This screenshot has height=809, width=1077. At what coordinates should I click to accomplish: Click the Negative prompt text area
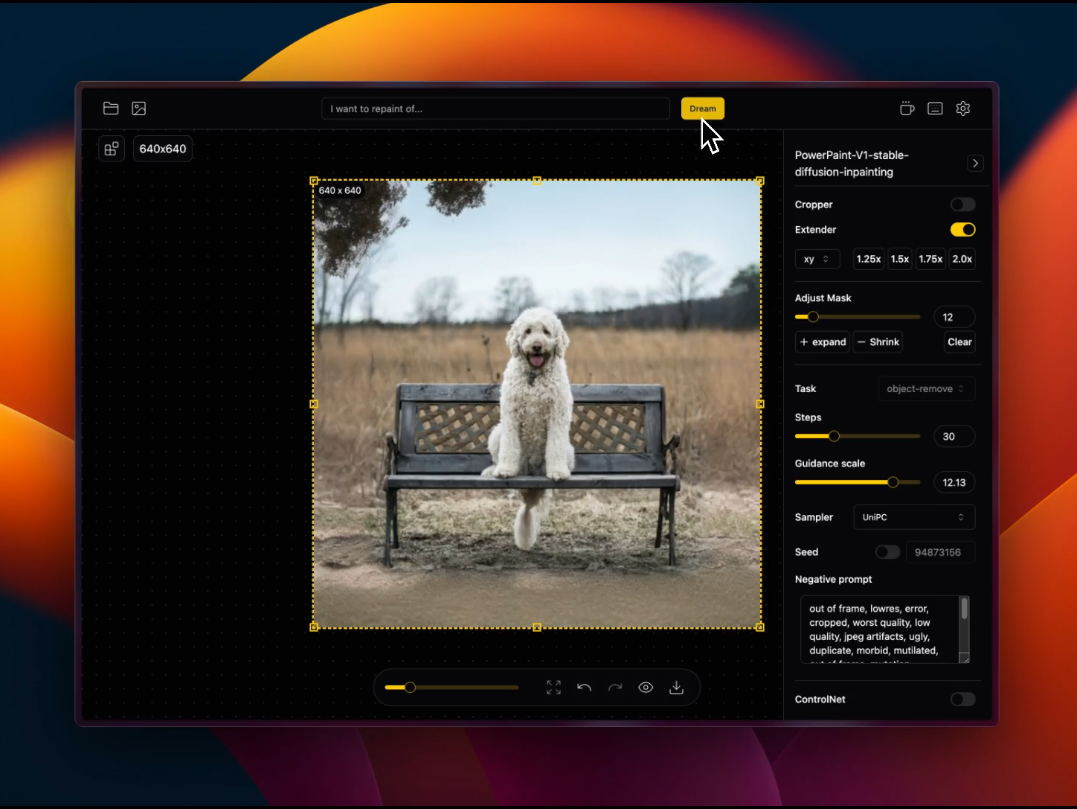point(880,629)
